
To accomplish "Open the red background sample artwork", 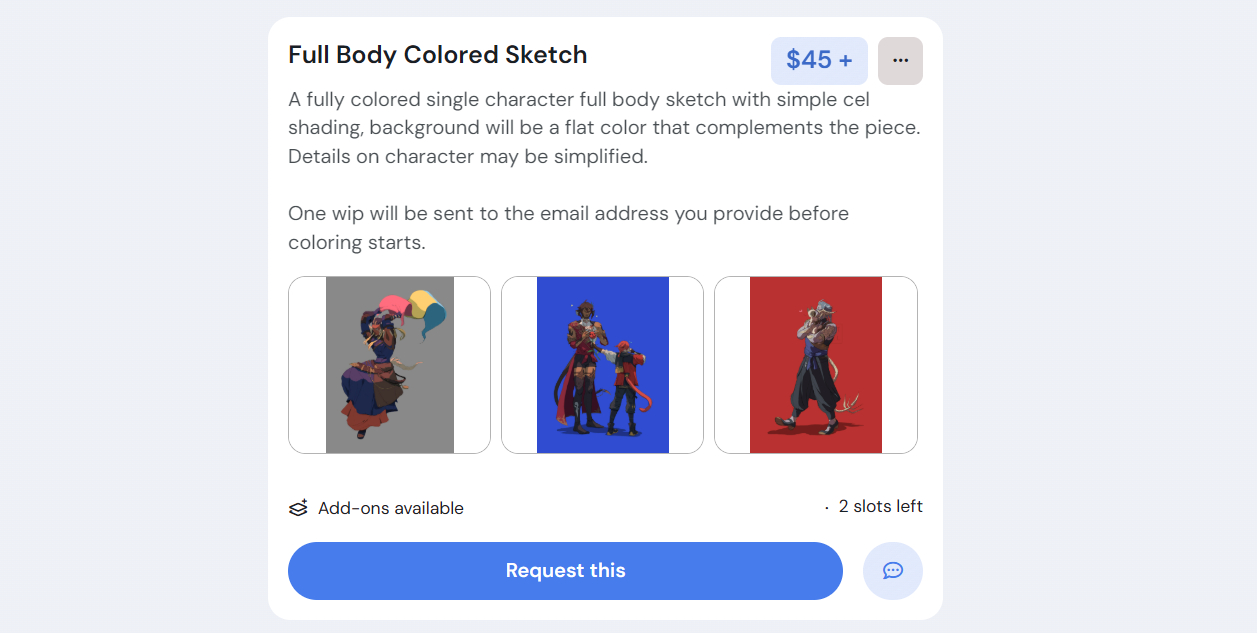I will coord(815,365).
